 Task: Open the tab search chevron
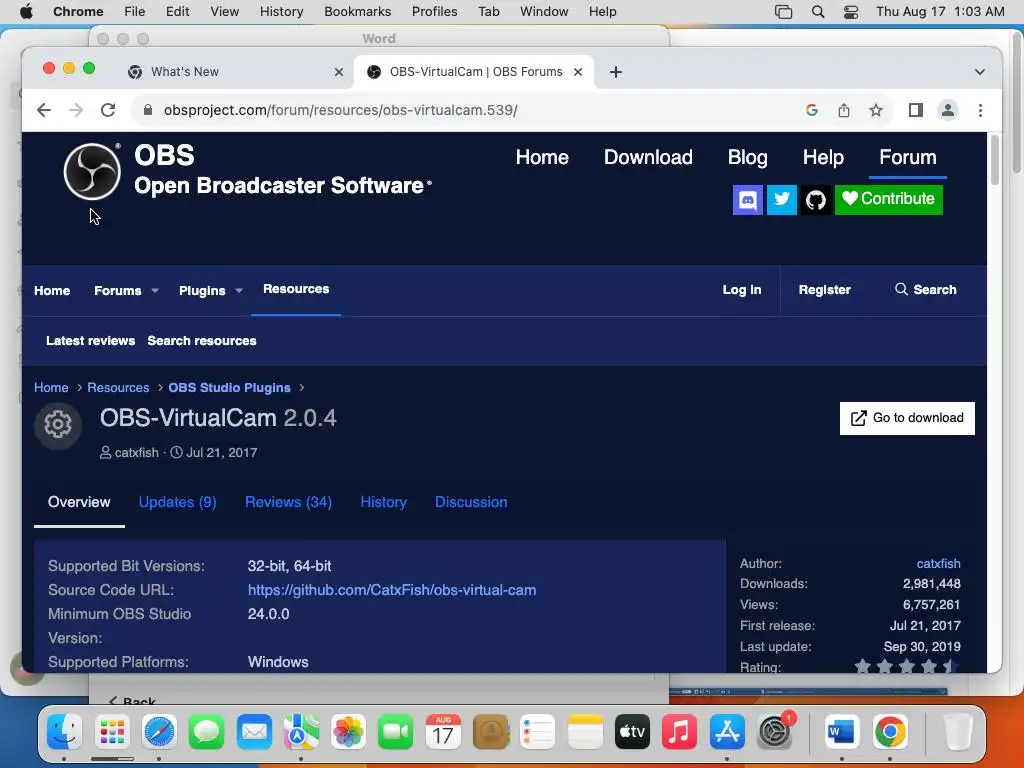(980, 72)
